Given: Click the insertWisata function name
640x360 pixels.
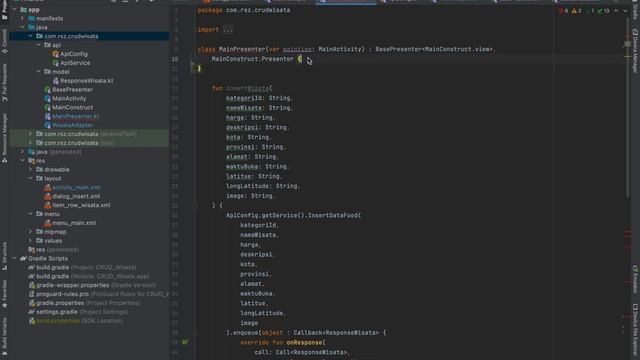Looking at the screenshot, I should [247, 88].
